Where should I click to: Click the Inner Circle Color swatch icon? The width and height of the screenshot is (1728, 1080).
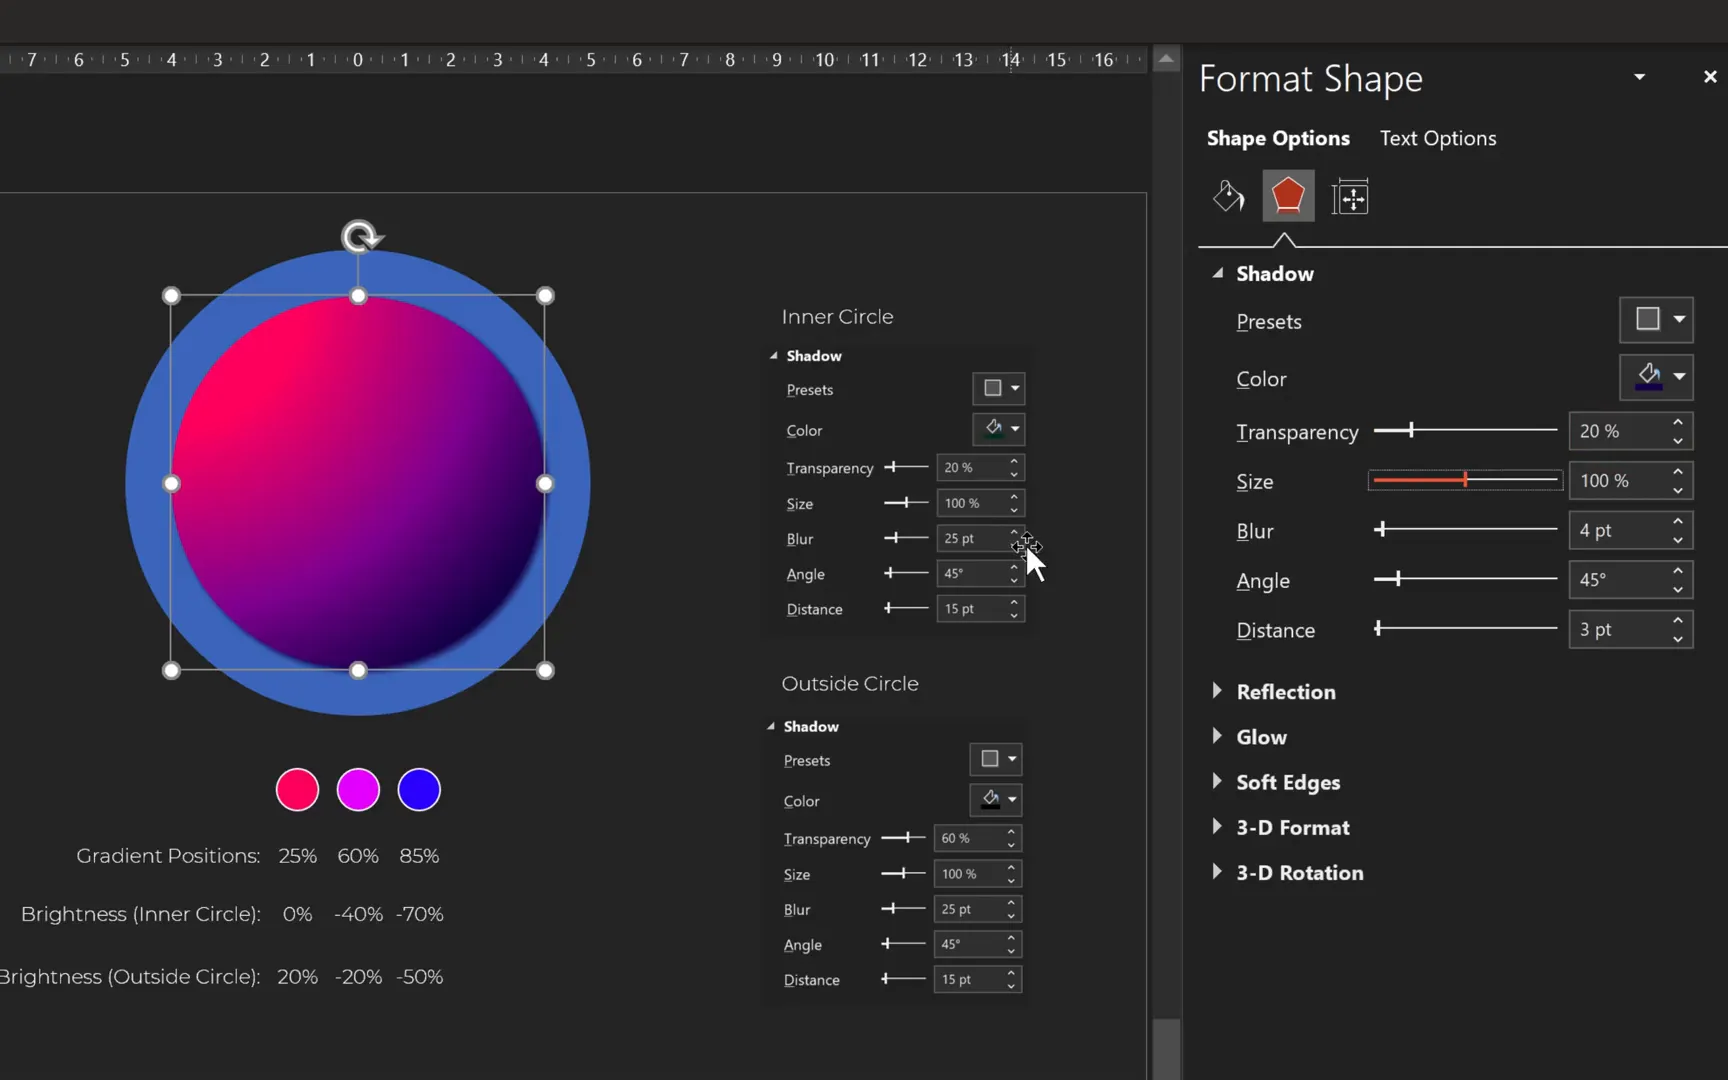click(x=992, y=429)
